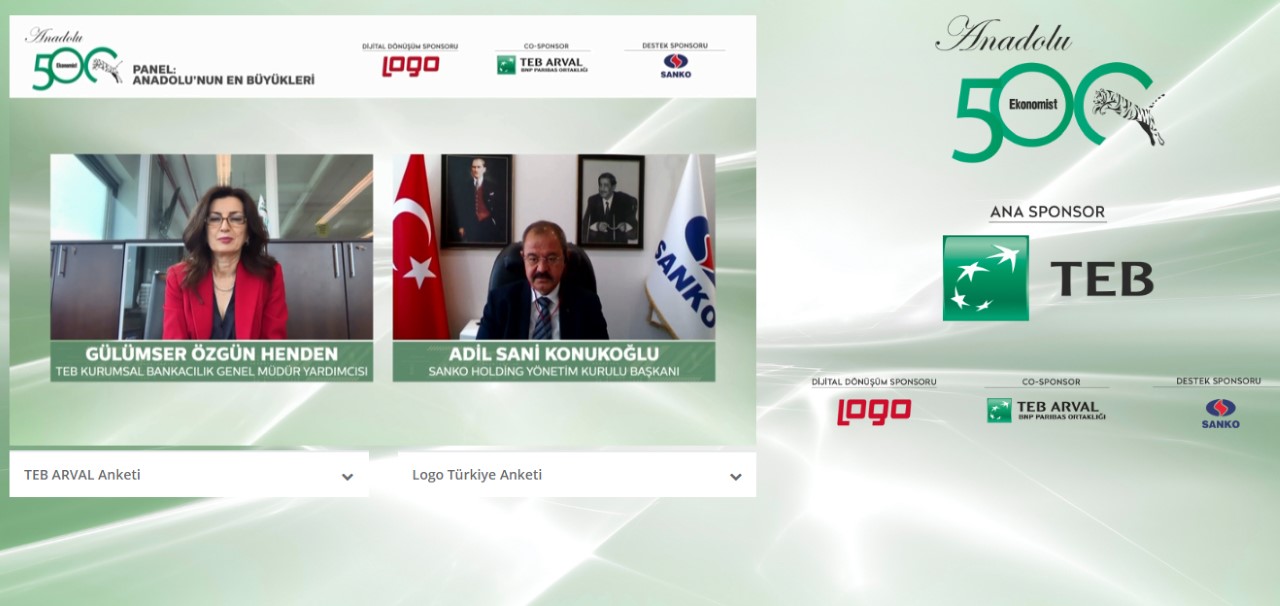Click the green TEB star emblem under Ana Sponsor
1280x606 pixels.
pos(985,278)
